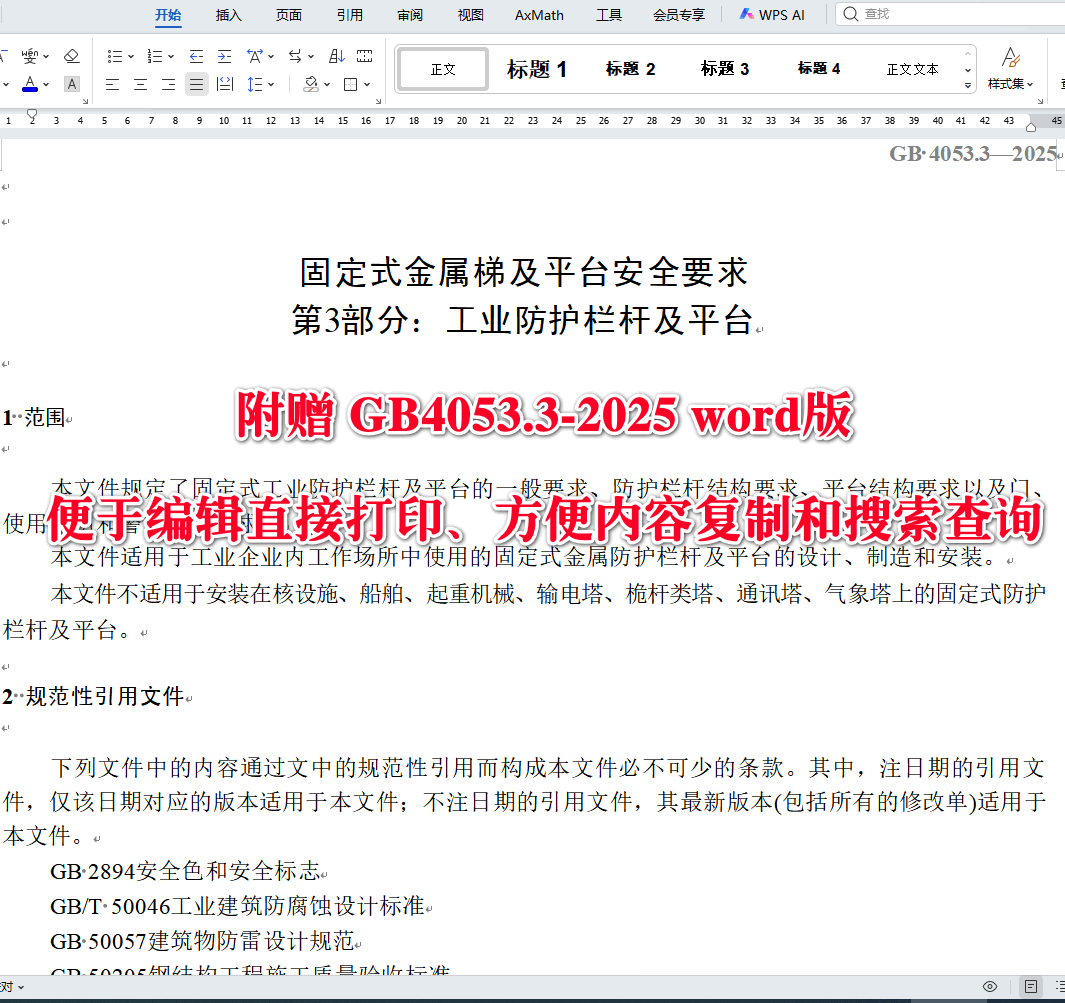1065x1003 pixels.
Task: Switch to the 插入 ribbon tab
Action: pos(228,15)
